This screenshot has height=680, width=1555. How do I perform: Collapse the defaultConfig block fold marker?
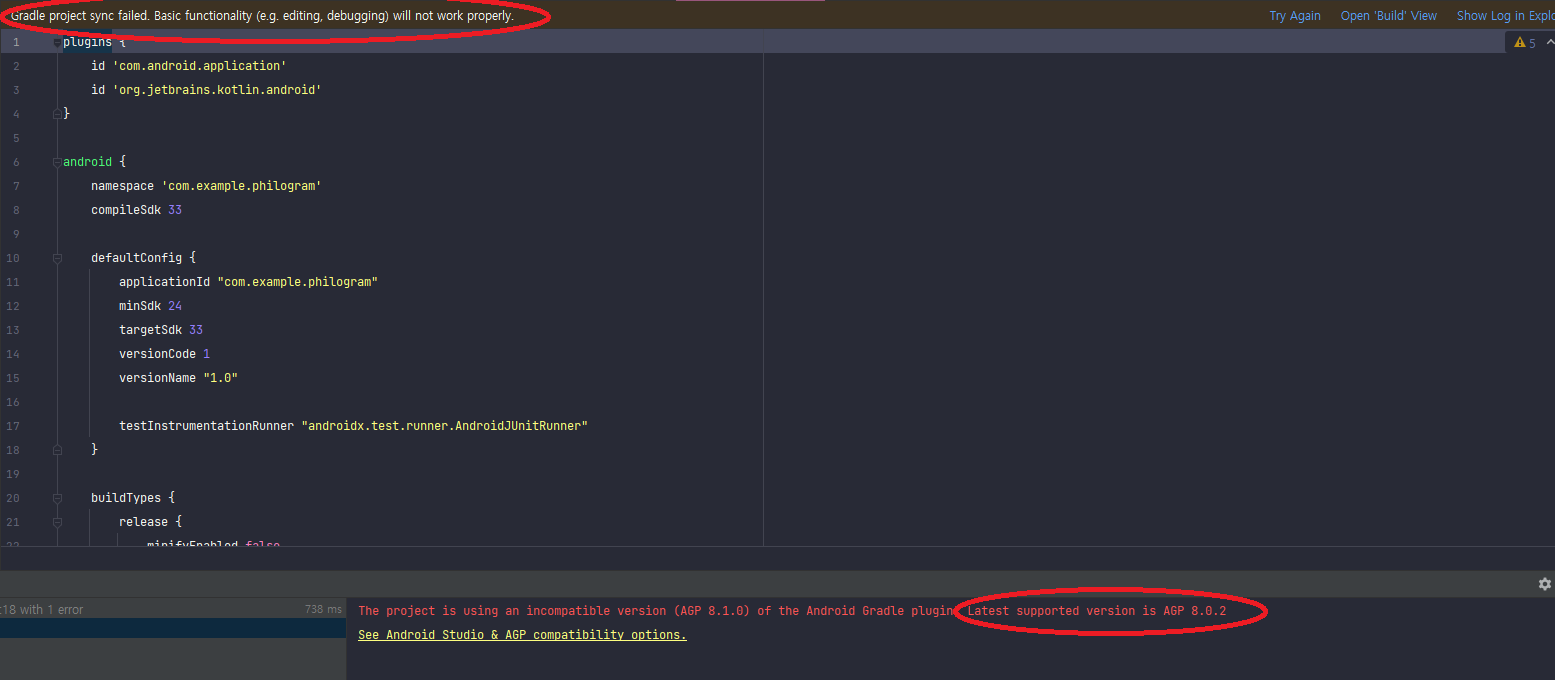(57, 258)
